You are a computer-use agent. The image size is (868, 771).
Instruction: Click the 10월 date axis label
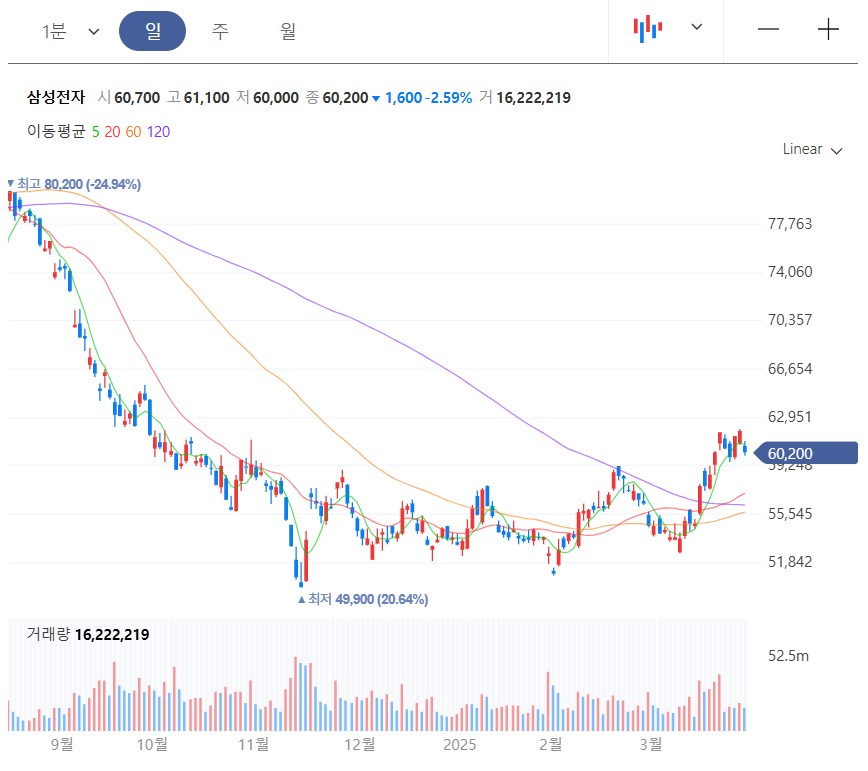point(152,744)
